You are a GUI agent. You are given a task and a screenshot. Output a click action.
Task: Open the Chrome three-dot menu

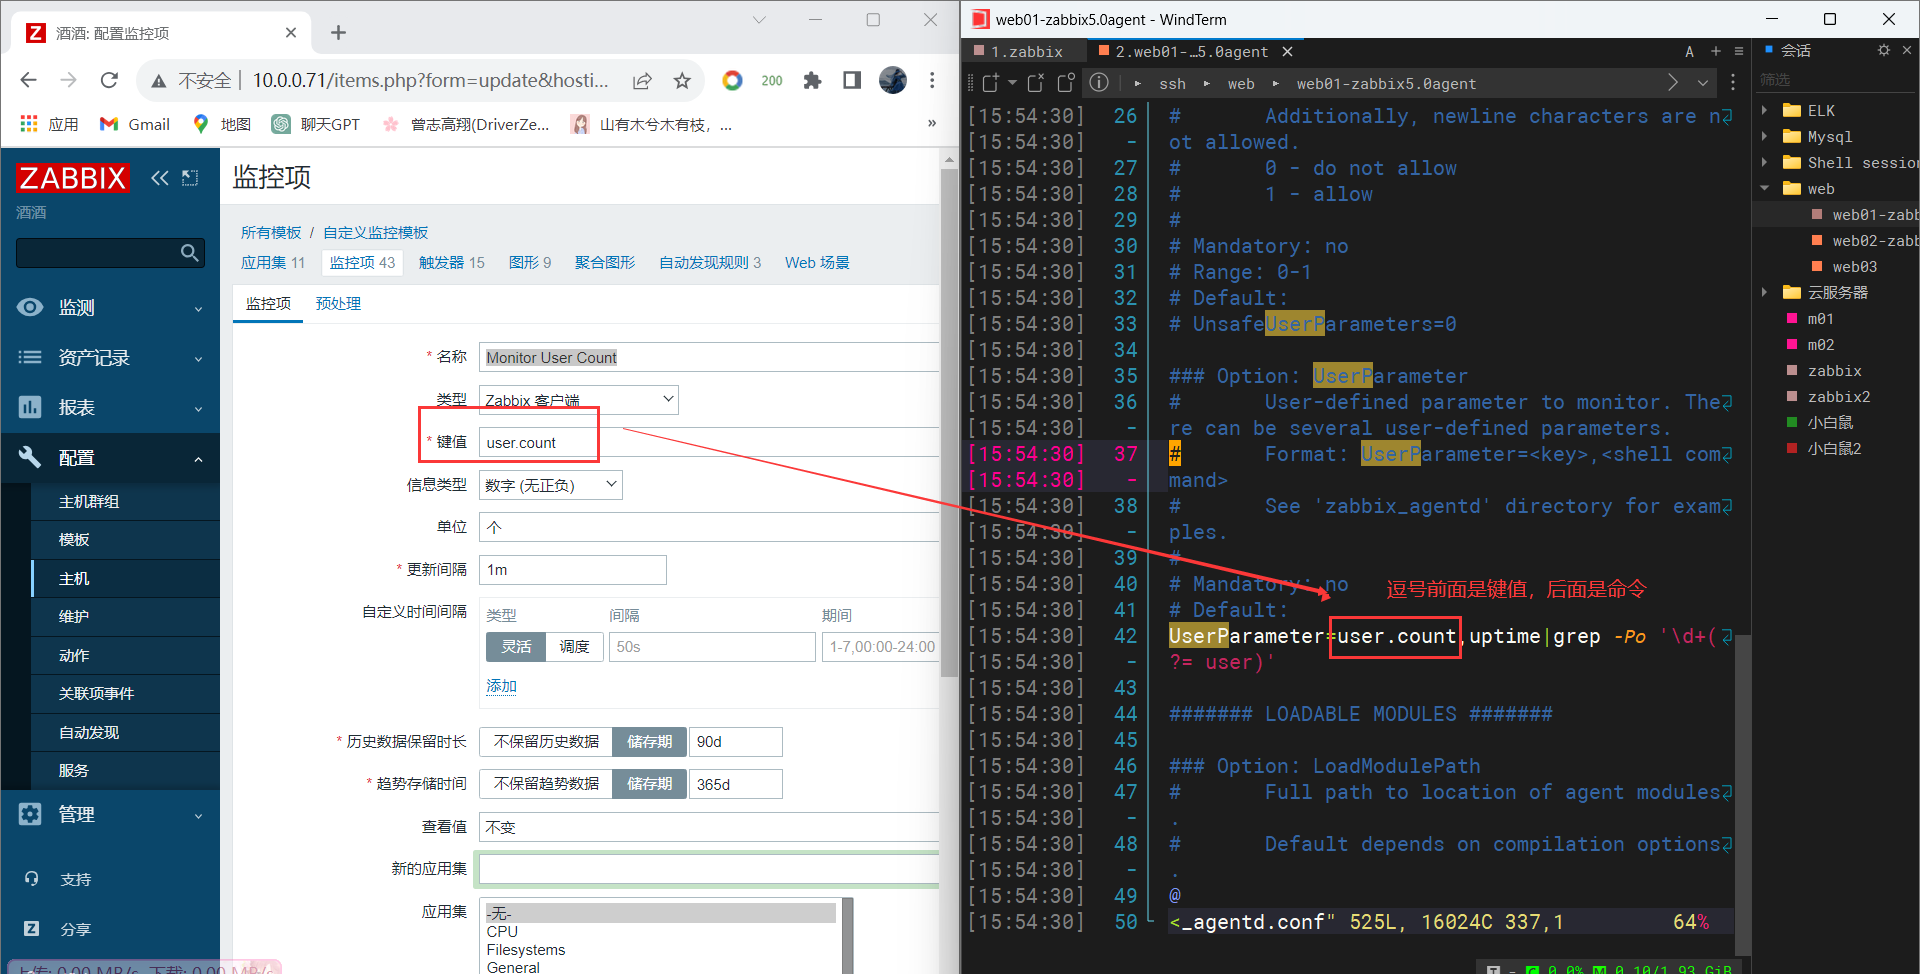pyautogui.click(x=932, y=80)
